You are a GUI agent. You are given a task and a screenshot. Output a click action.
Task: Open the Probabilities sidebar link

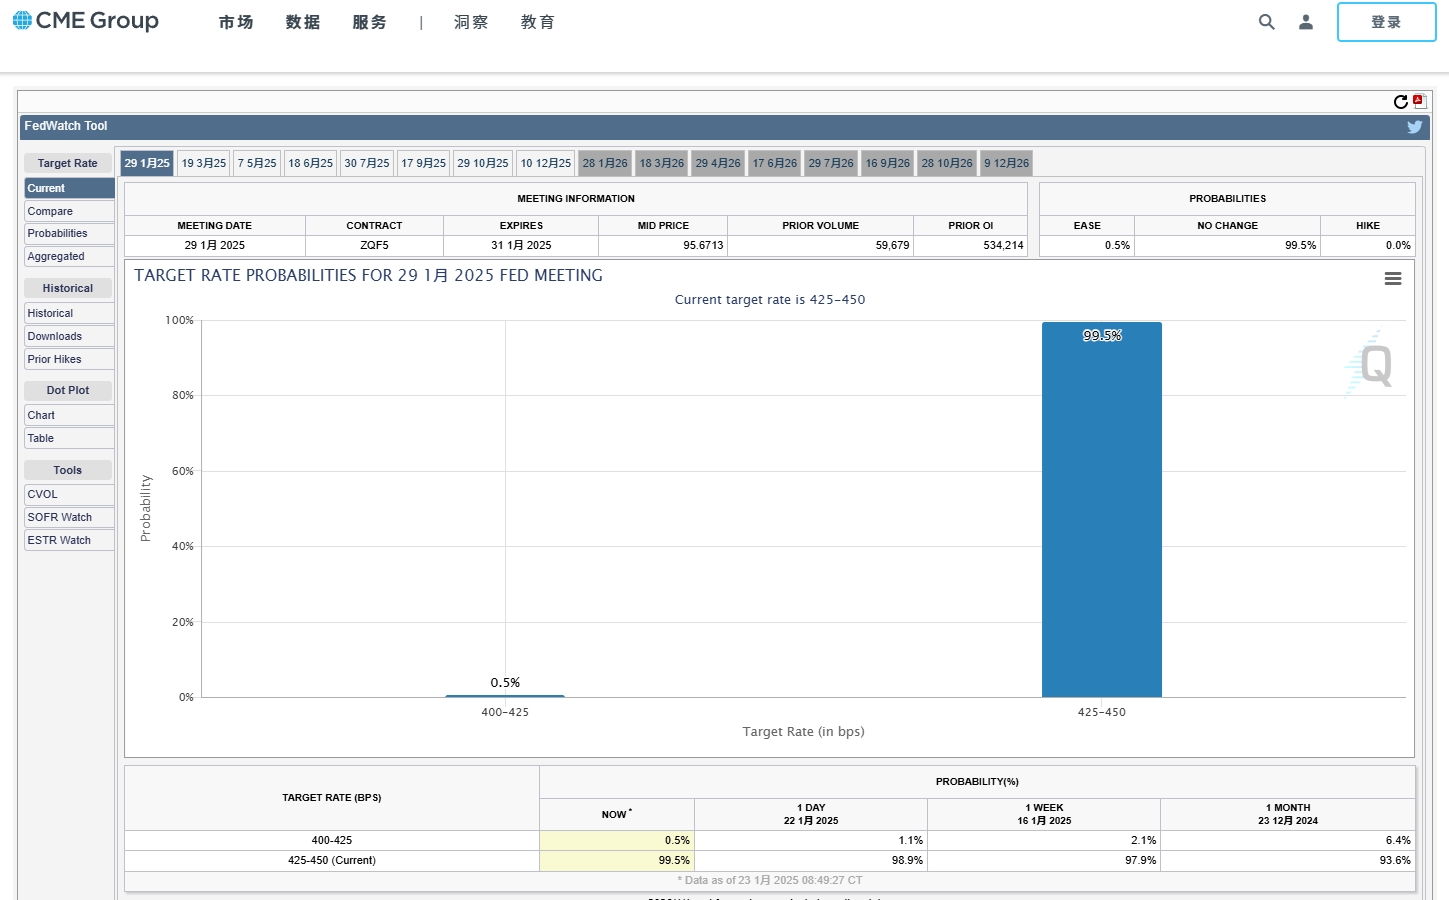69,233
